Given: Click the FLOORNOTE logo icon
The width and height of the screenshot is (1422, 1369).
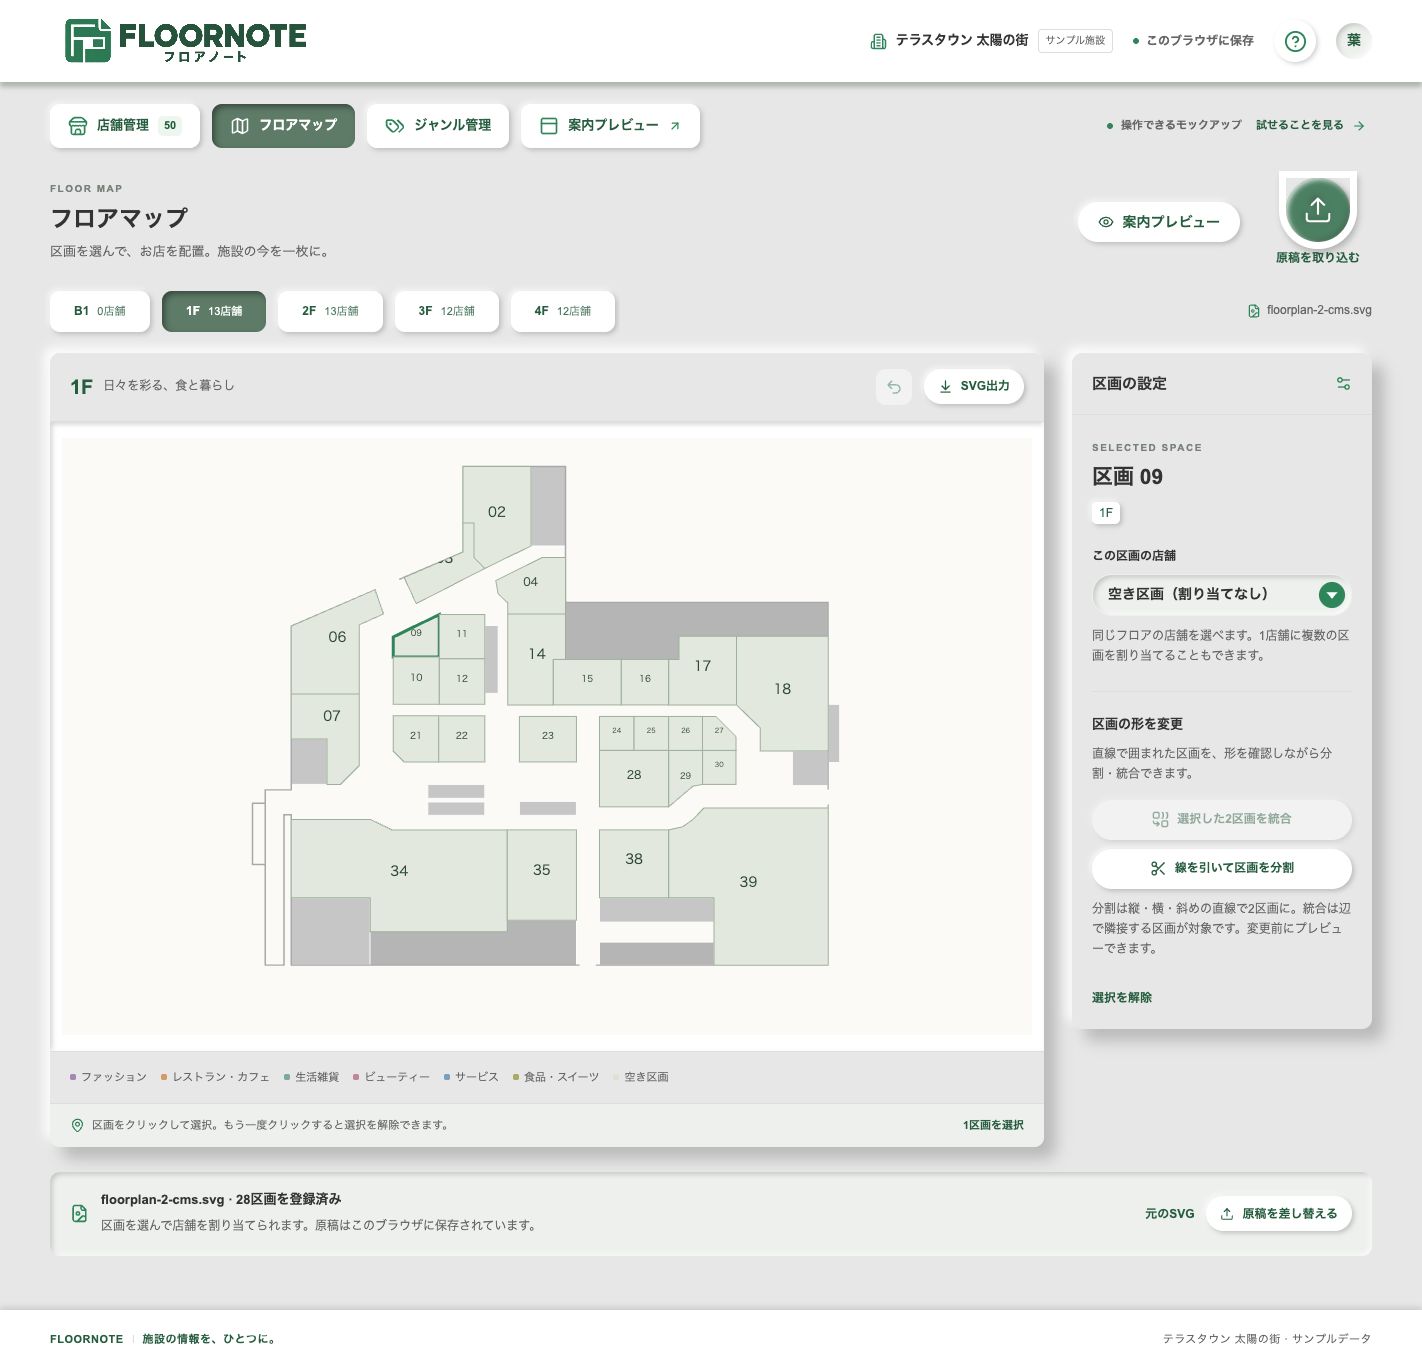Looking at the screenshot, I should 88,40.
